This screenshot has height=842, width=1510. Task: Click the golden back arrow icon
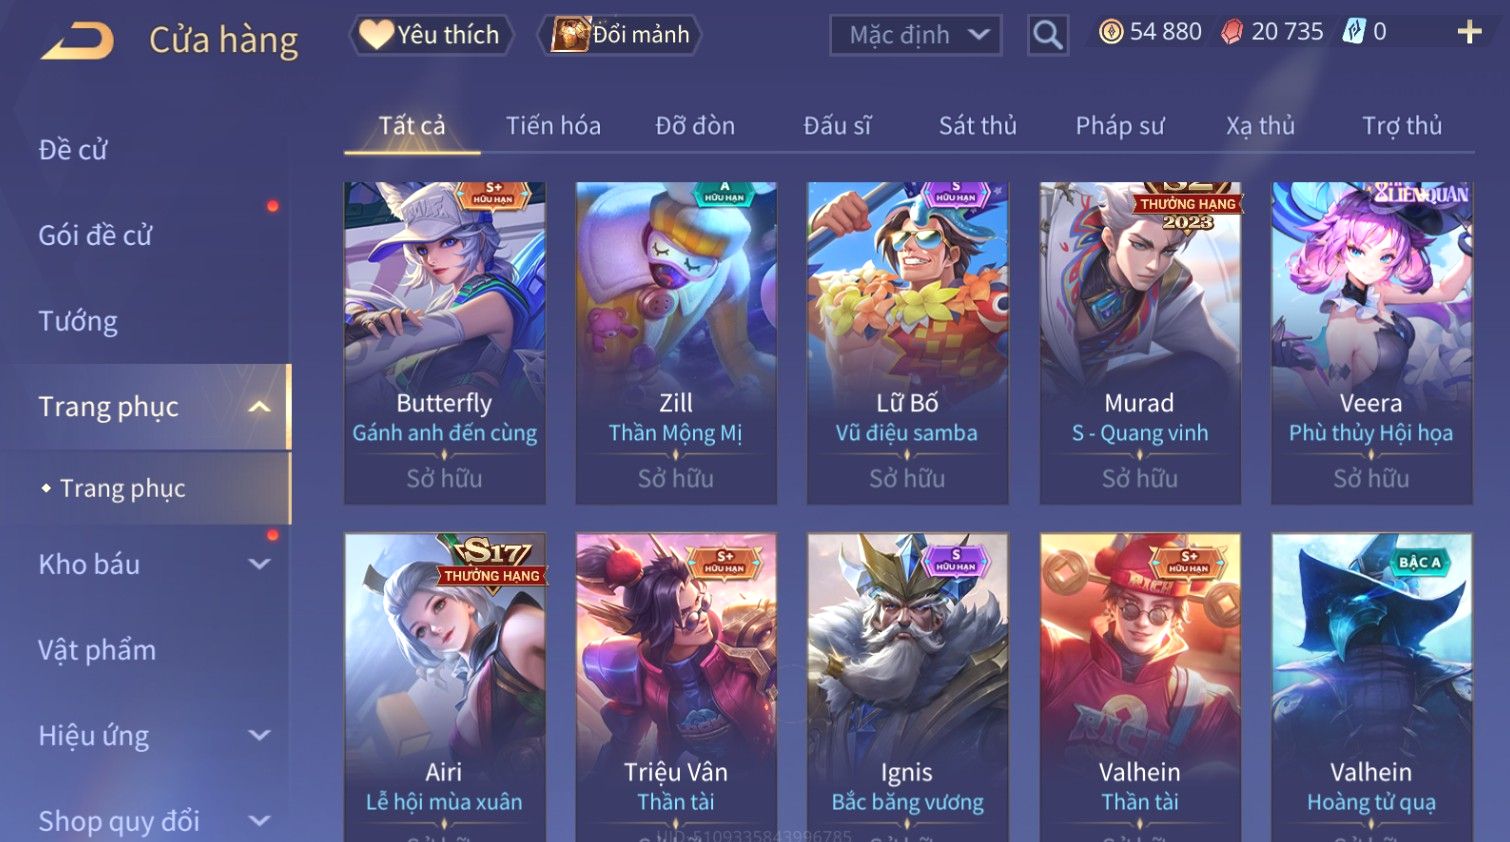[x=77, y=42]
